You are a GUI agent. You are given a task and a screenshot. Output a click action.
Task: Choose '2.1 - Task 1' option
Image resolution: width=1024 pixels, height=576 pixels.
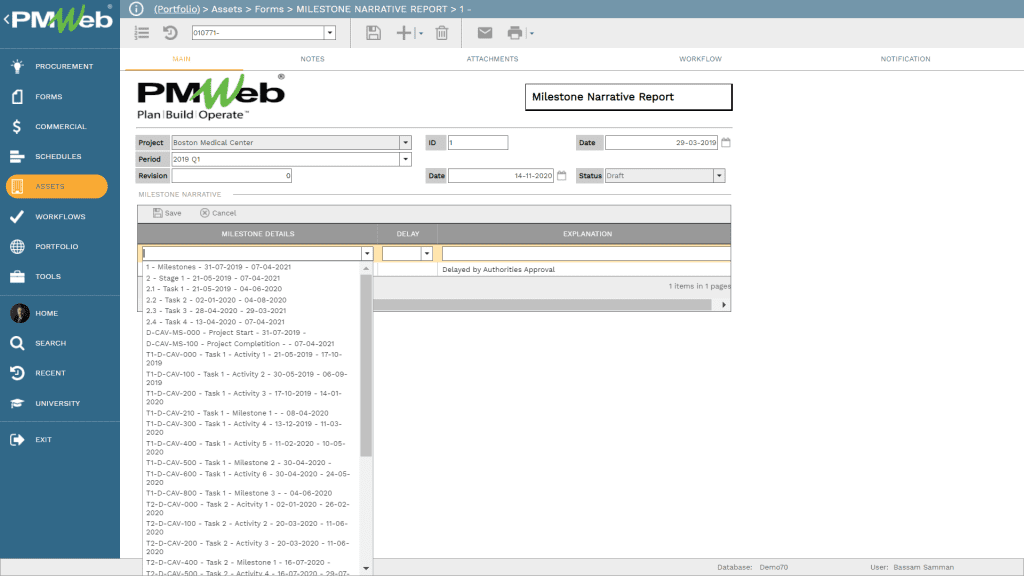(214, 289)
